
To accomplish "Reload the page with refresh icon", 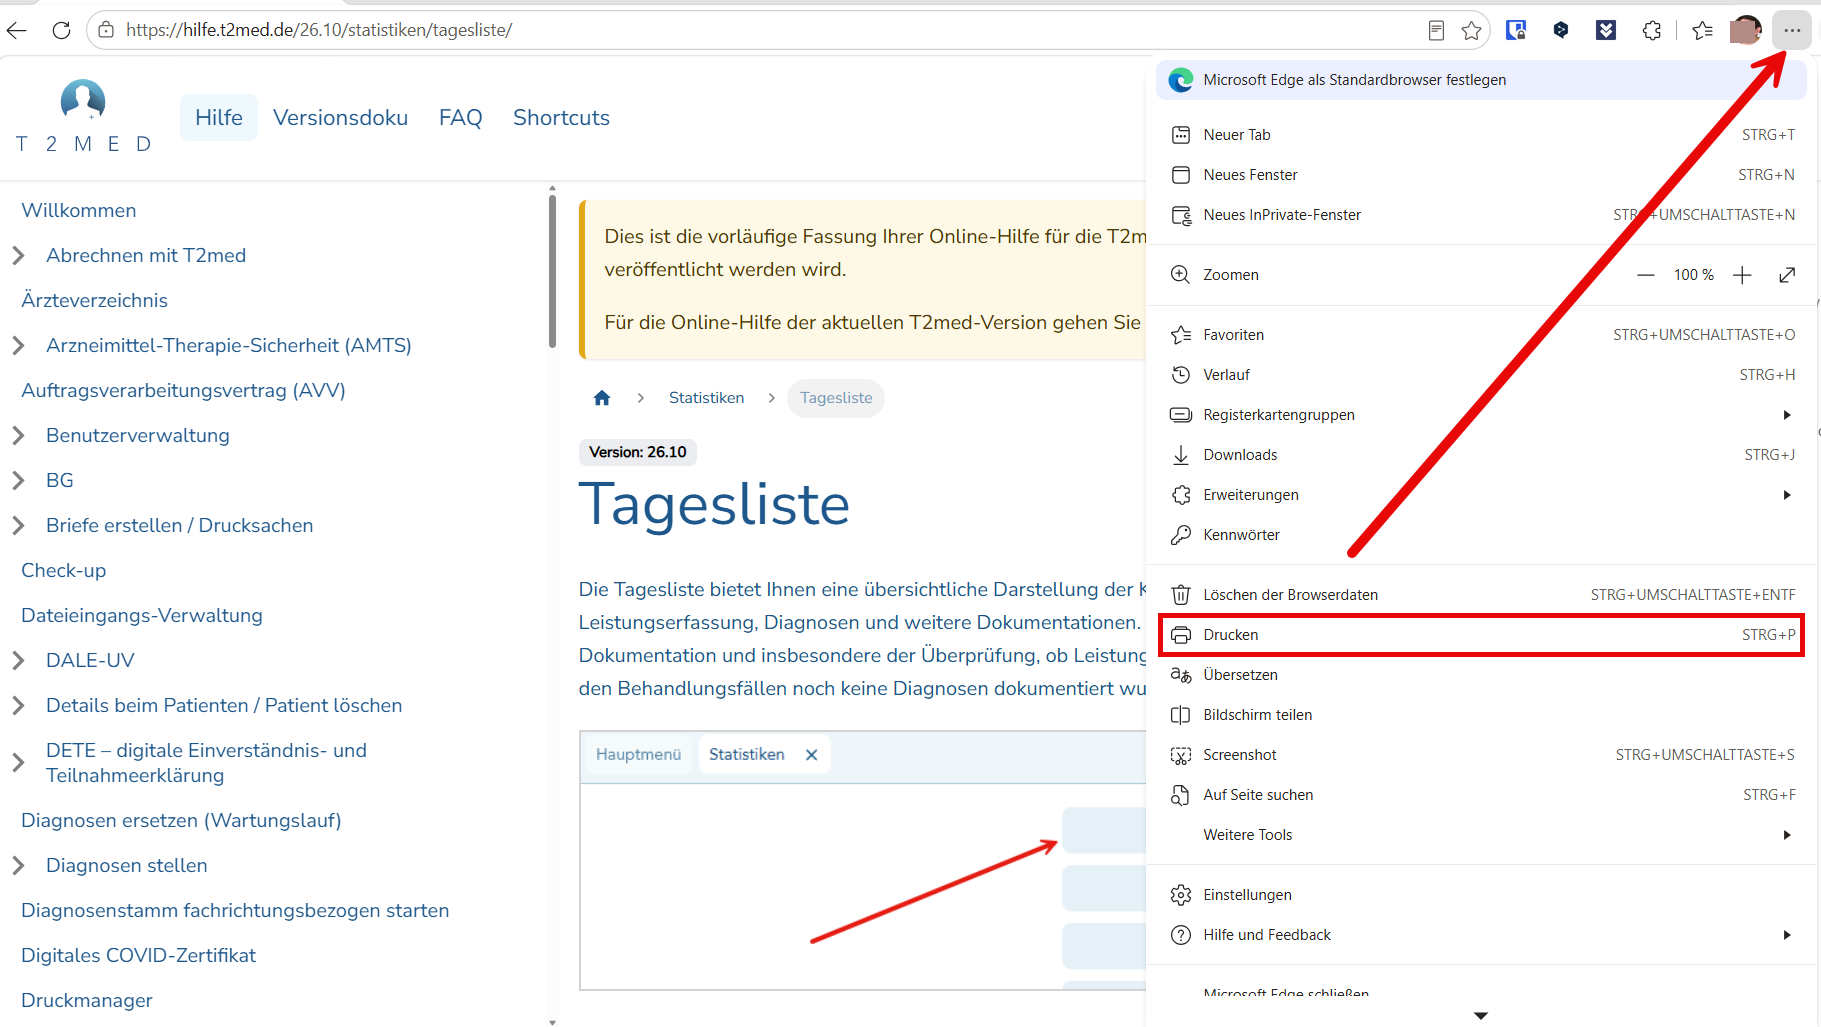I will pos(61,30).
